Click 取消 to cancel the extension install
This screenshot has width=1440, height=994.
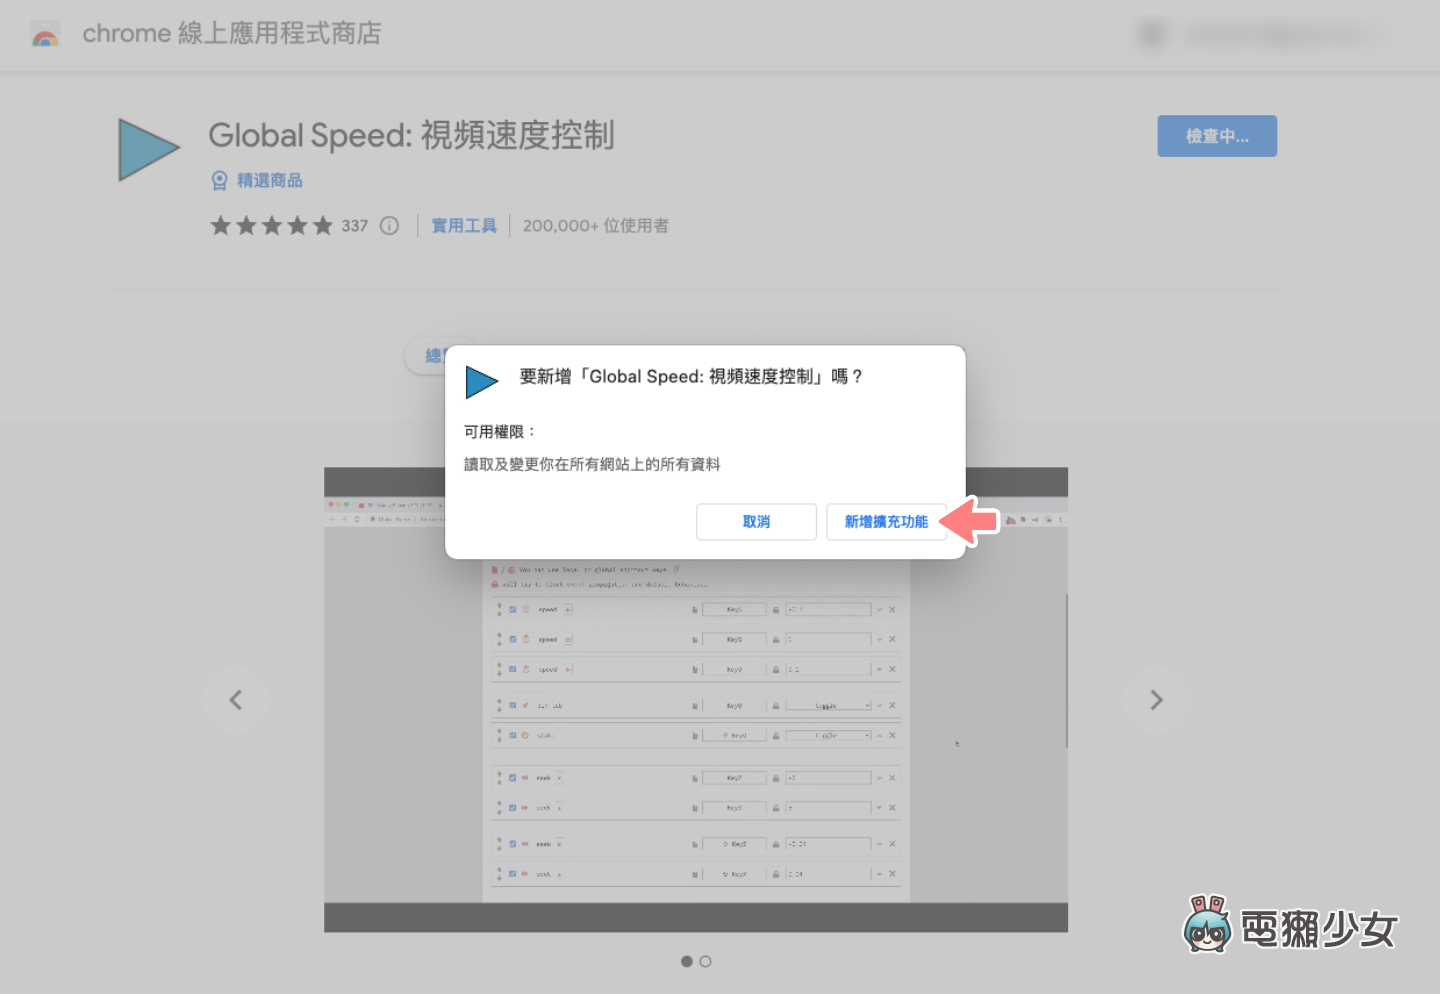coord(756,522)
